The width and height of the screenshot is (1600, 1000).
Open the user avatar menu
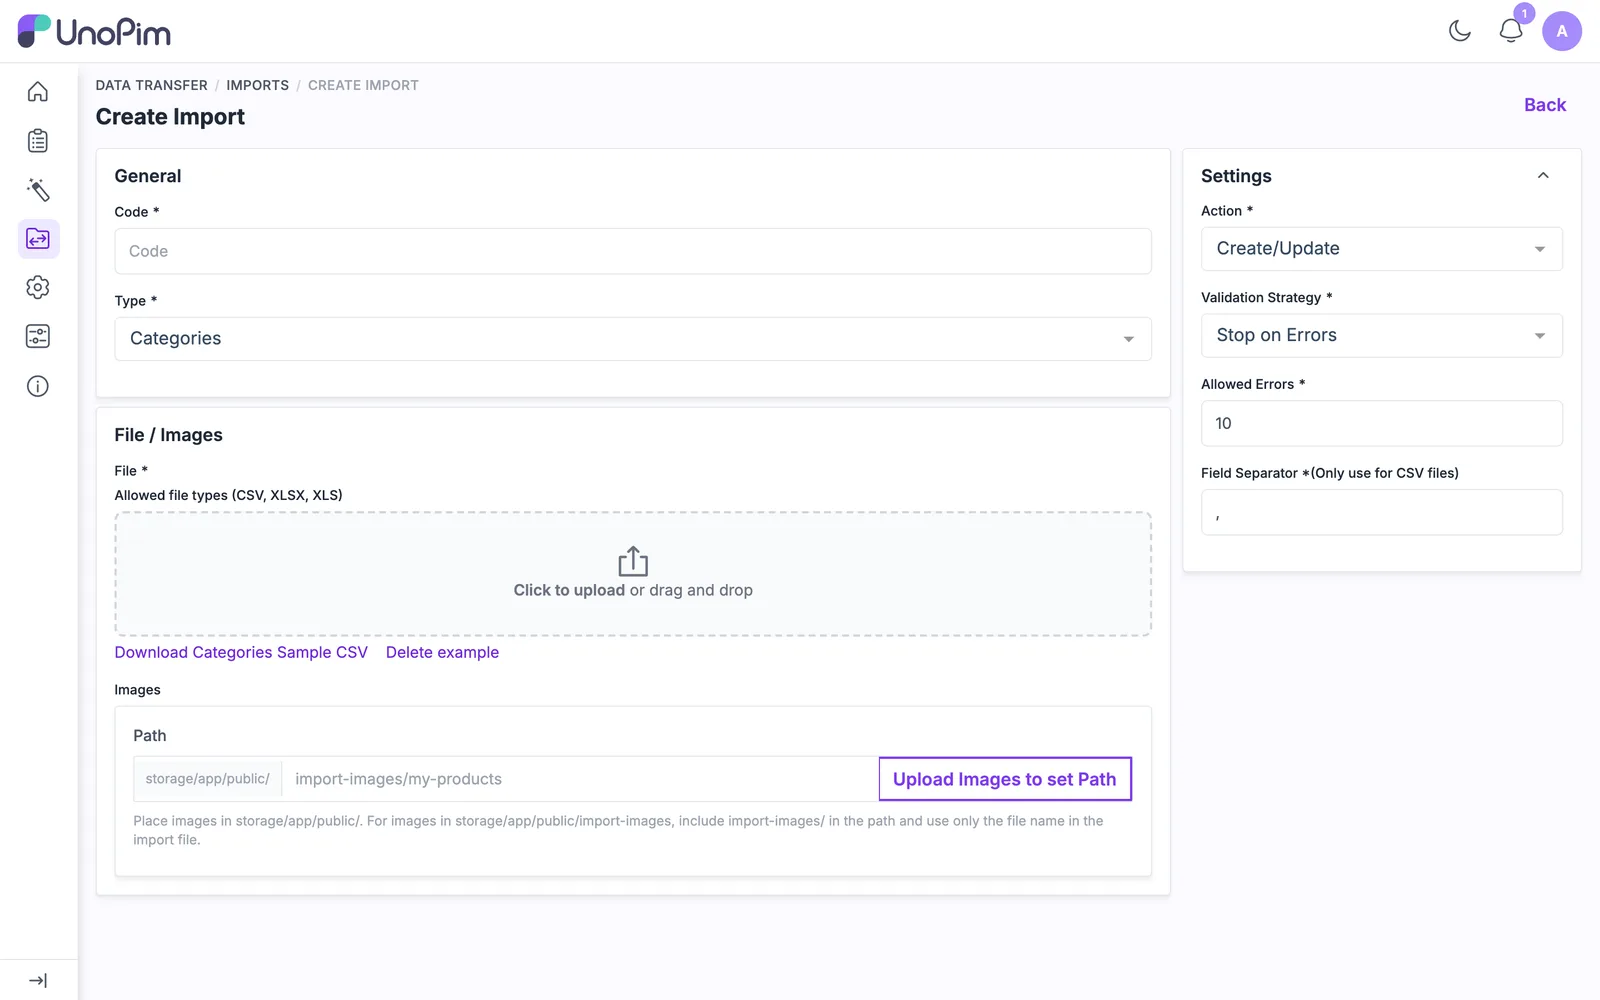pos(1562,31)
